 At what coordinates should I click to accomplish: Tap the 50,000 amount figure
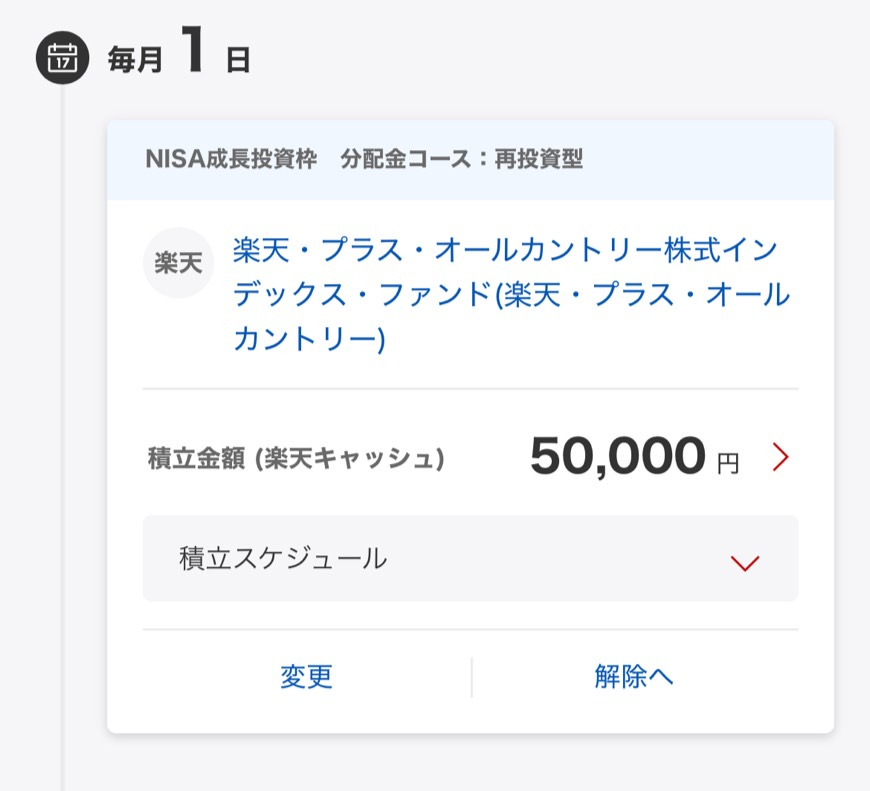(617, 457)
